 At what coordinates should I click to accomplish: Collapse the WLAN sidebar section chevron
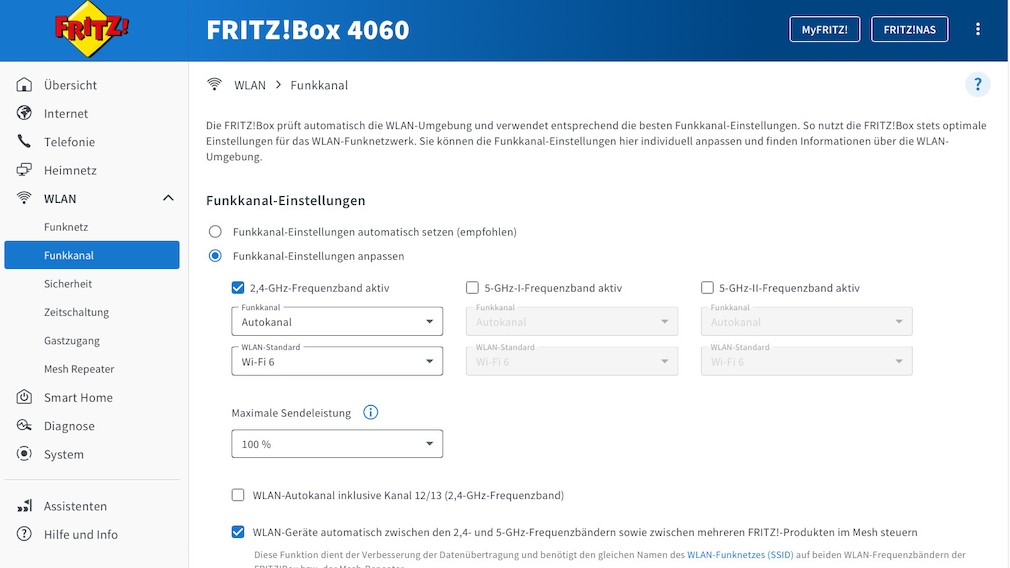(168, 199)
